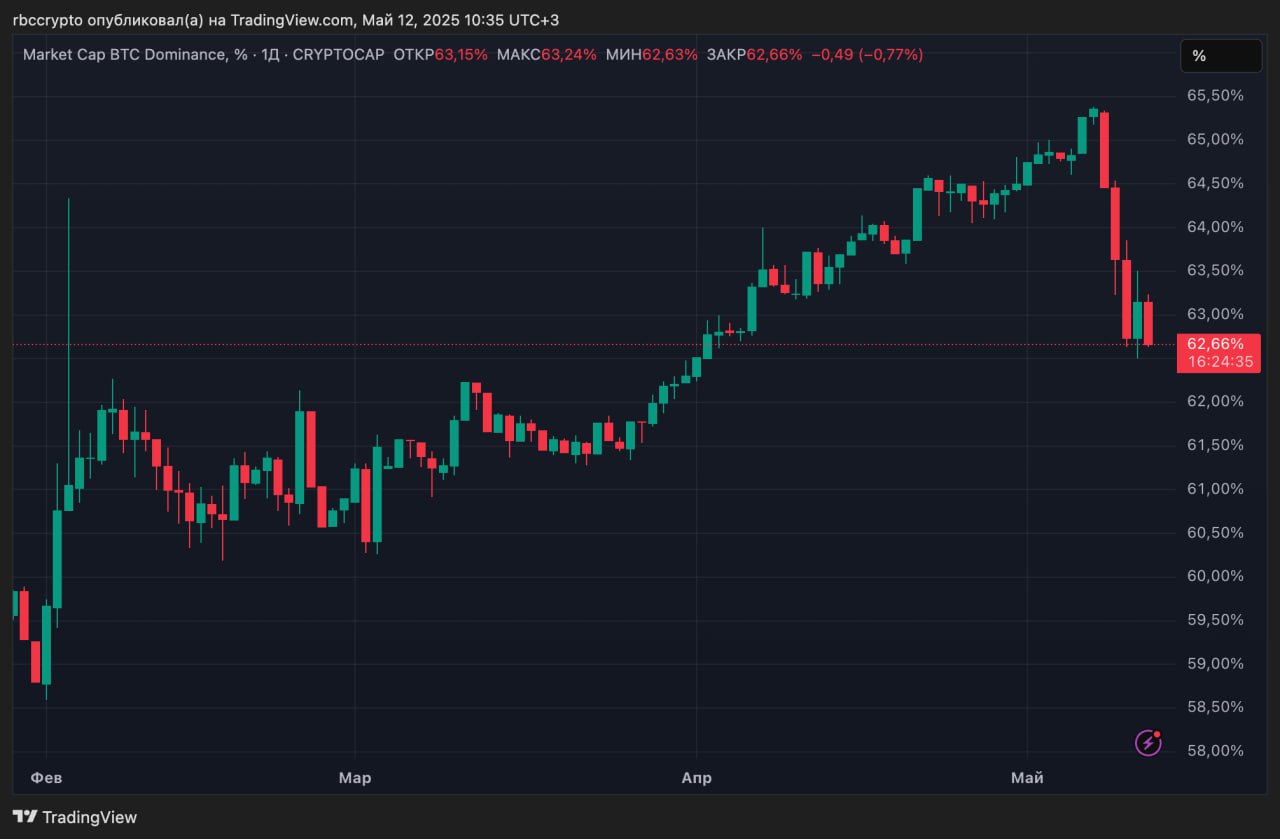Click the 58,50% price axis label

1215,707
